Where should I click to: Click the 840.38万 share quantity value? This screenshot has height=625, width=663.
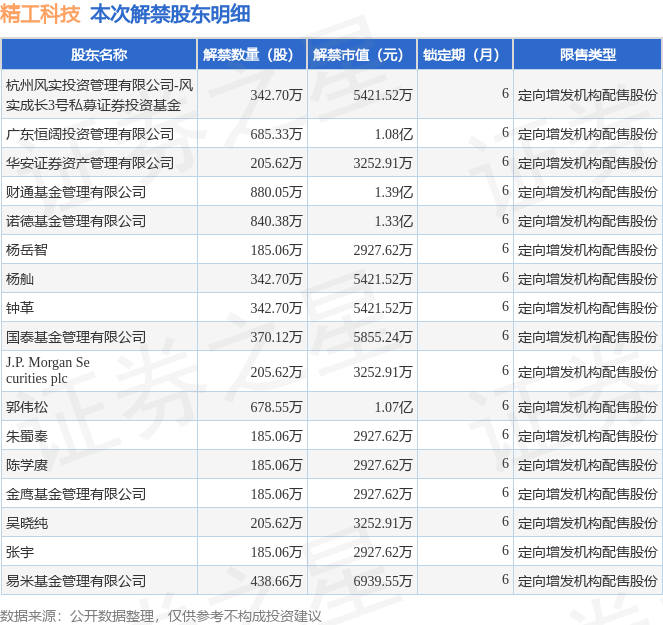coord(277,221)
